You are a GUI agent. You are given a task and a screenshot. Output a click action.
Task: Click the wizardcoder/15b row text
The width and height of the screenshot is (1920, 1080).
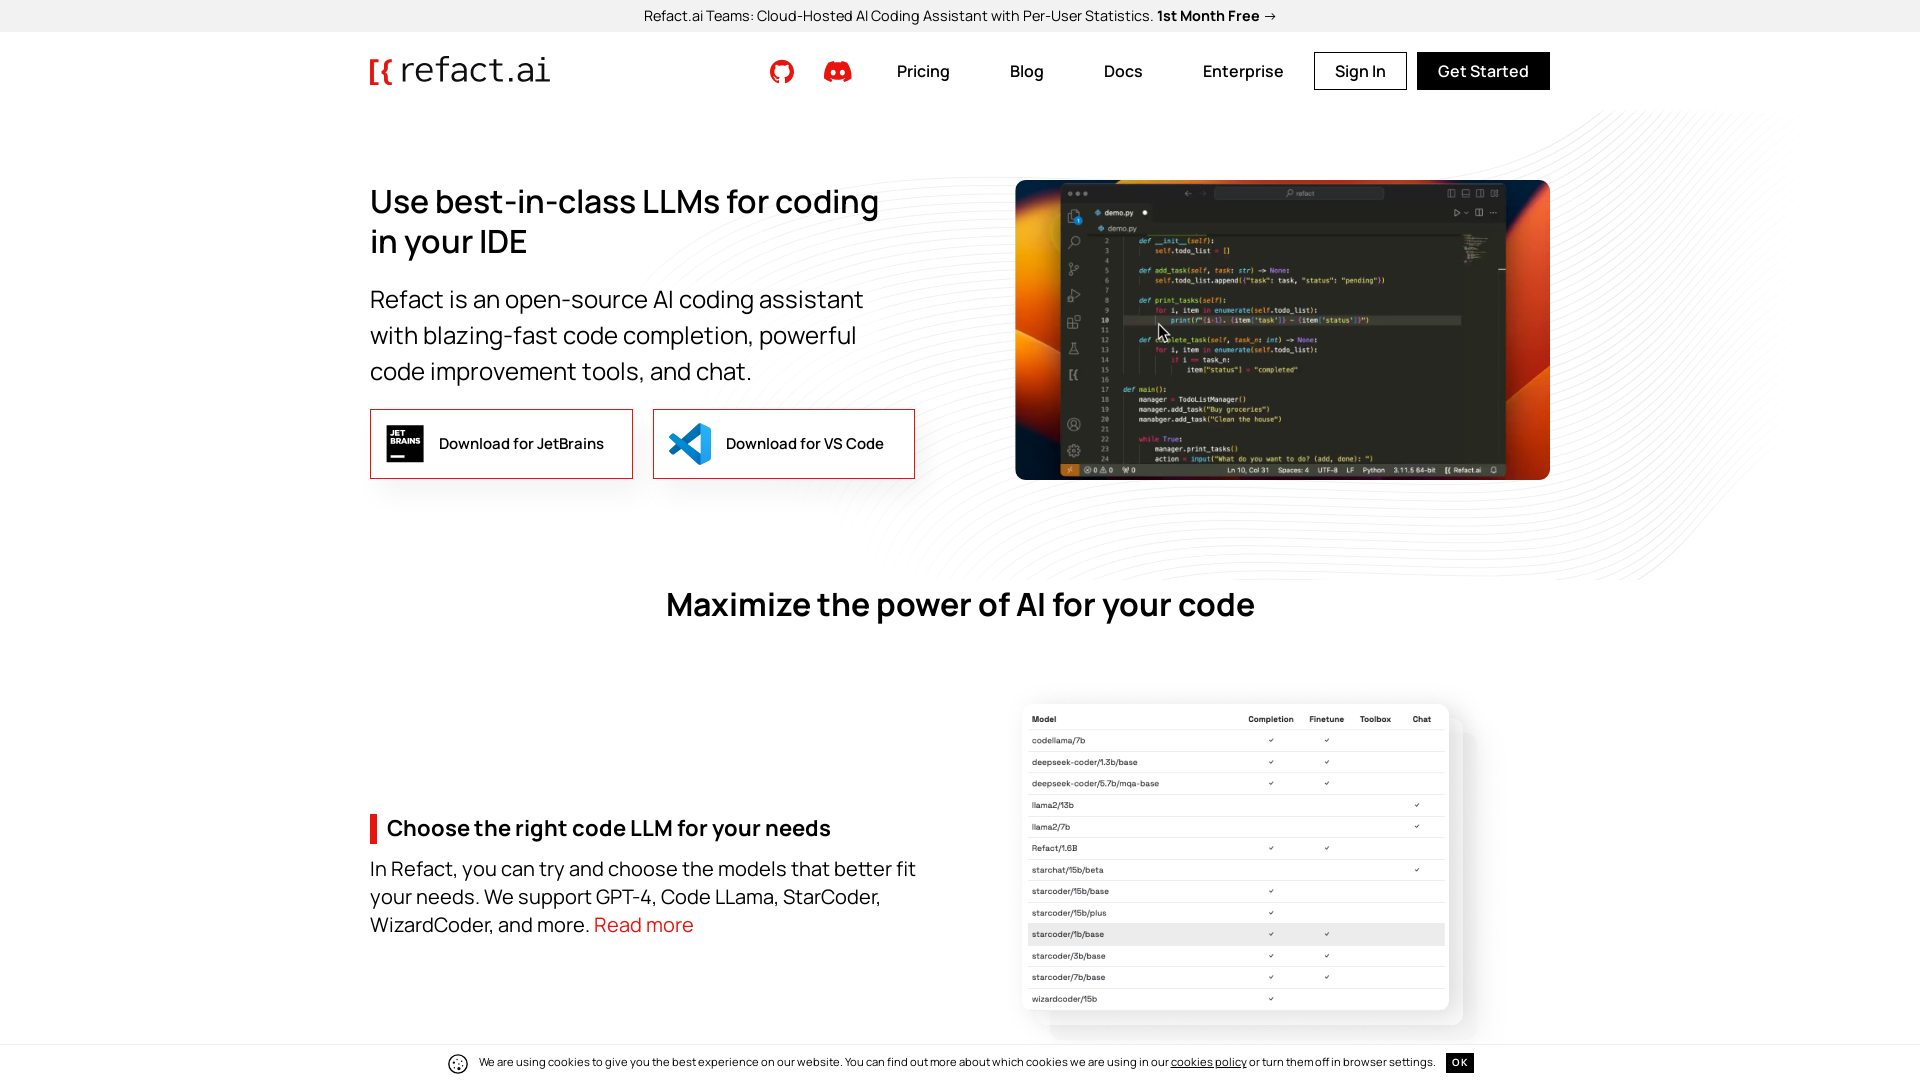[x=1064, y=999]
